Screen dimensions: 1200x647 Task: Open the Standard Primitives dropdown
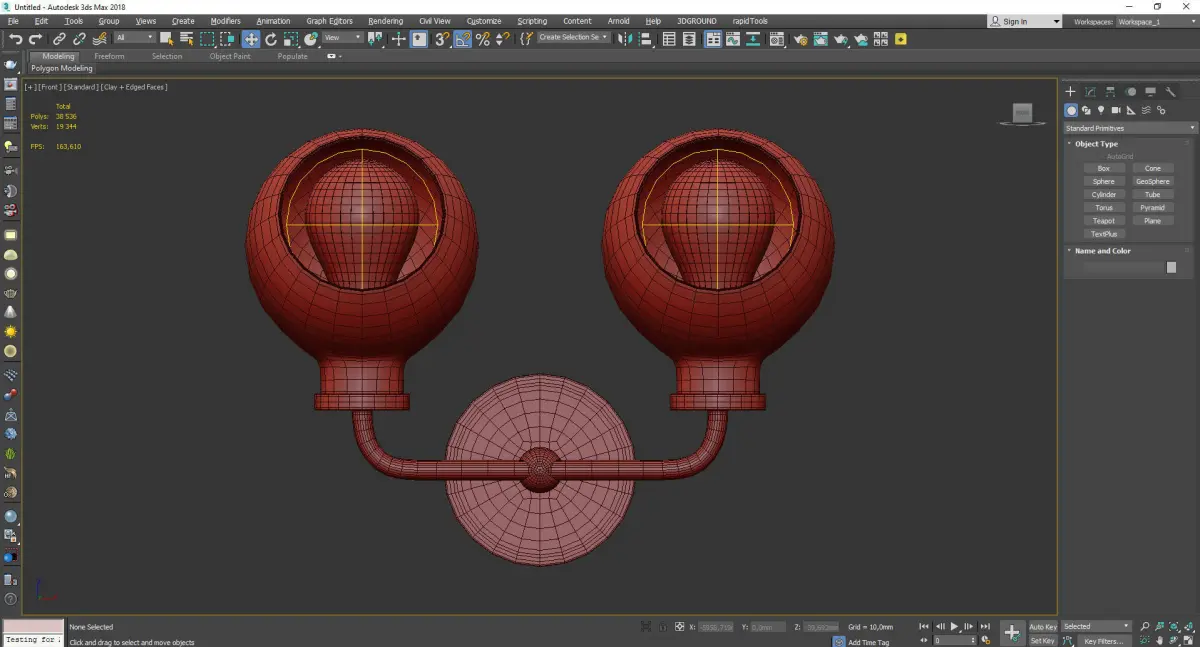1130,128
